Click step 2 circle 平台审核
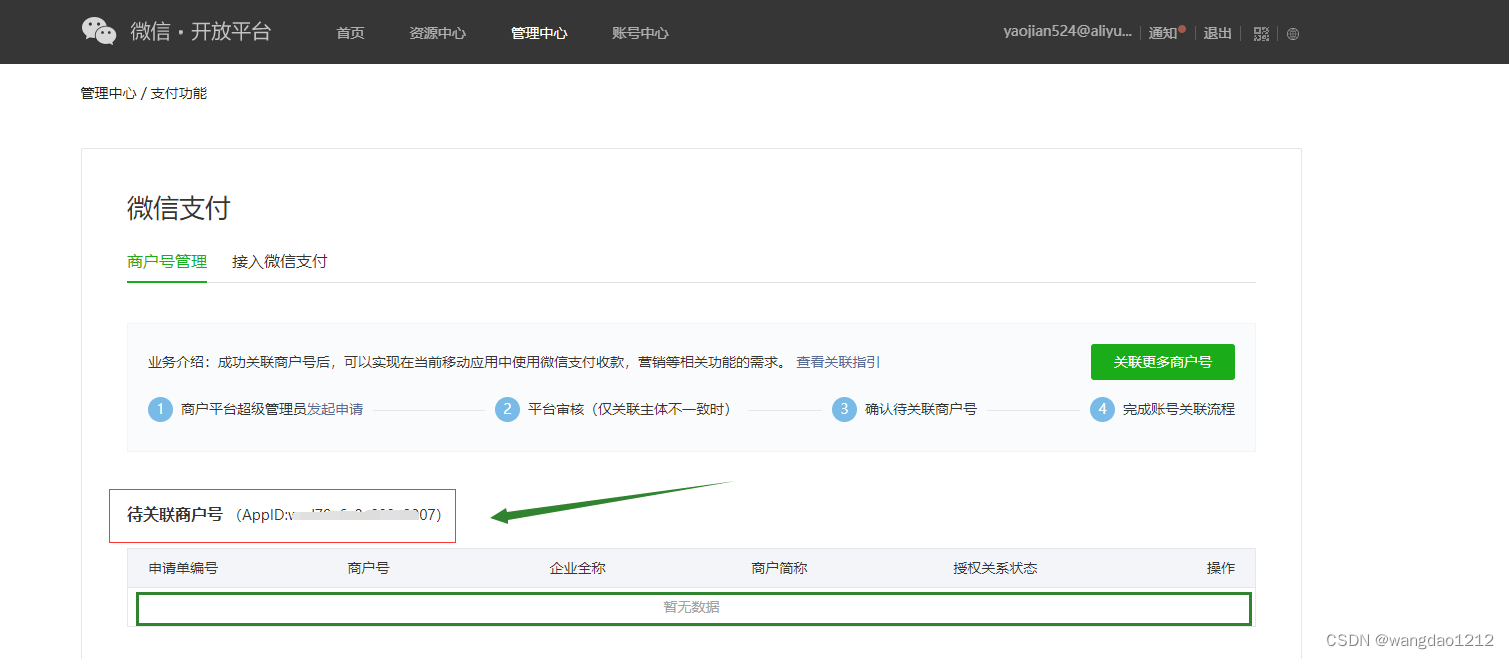 coord(508,409)
